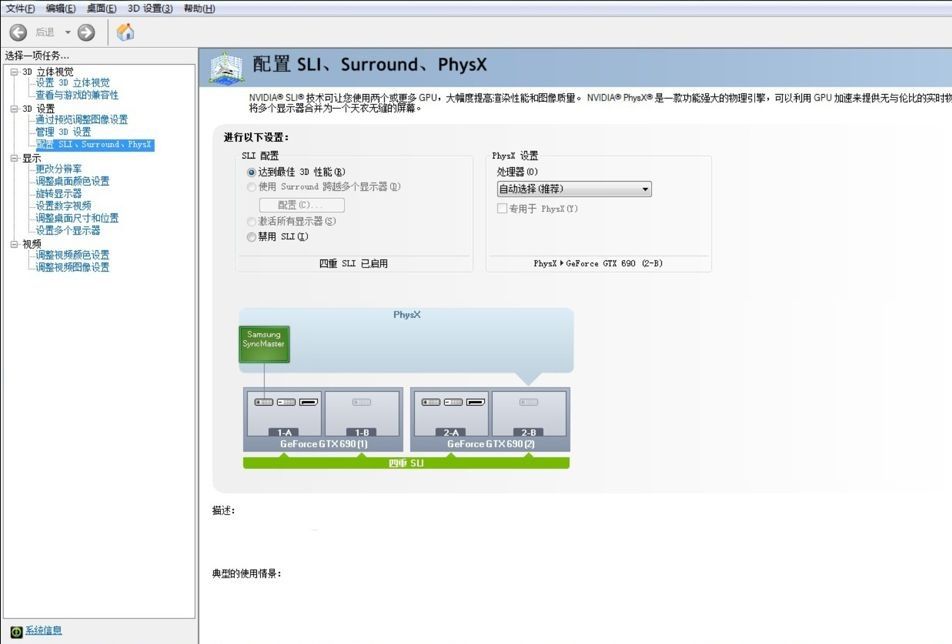The width and height of the screenshot is (952, 644).
Task: Open 查看与游戏的兼容性 task
Action: click(76, 95)
